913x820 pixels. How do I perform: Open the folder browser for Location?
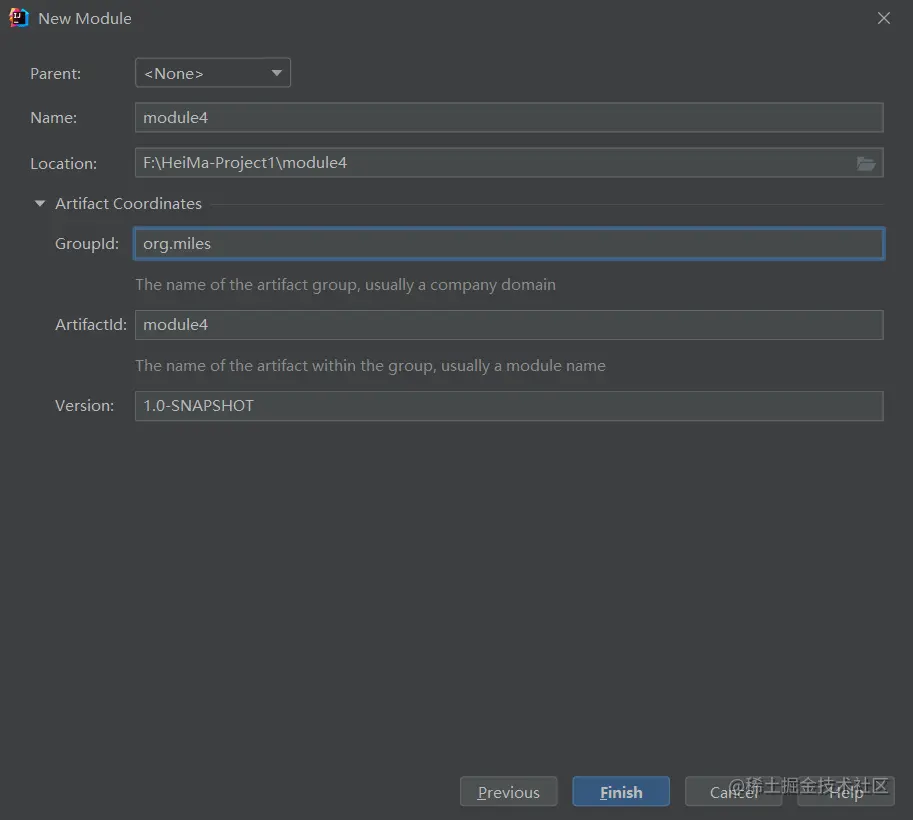pos(866,163)
